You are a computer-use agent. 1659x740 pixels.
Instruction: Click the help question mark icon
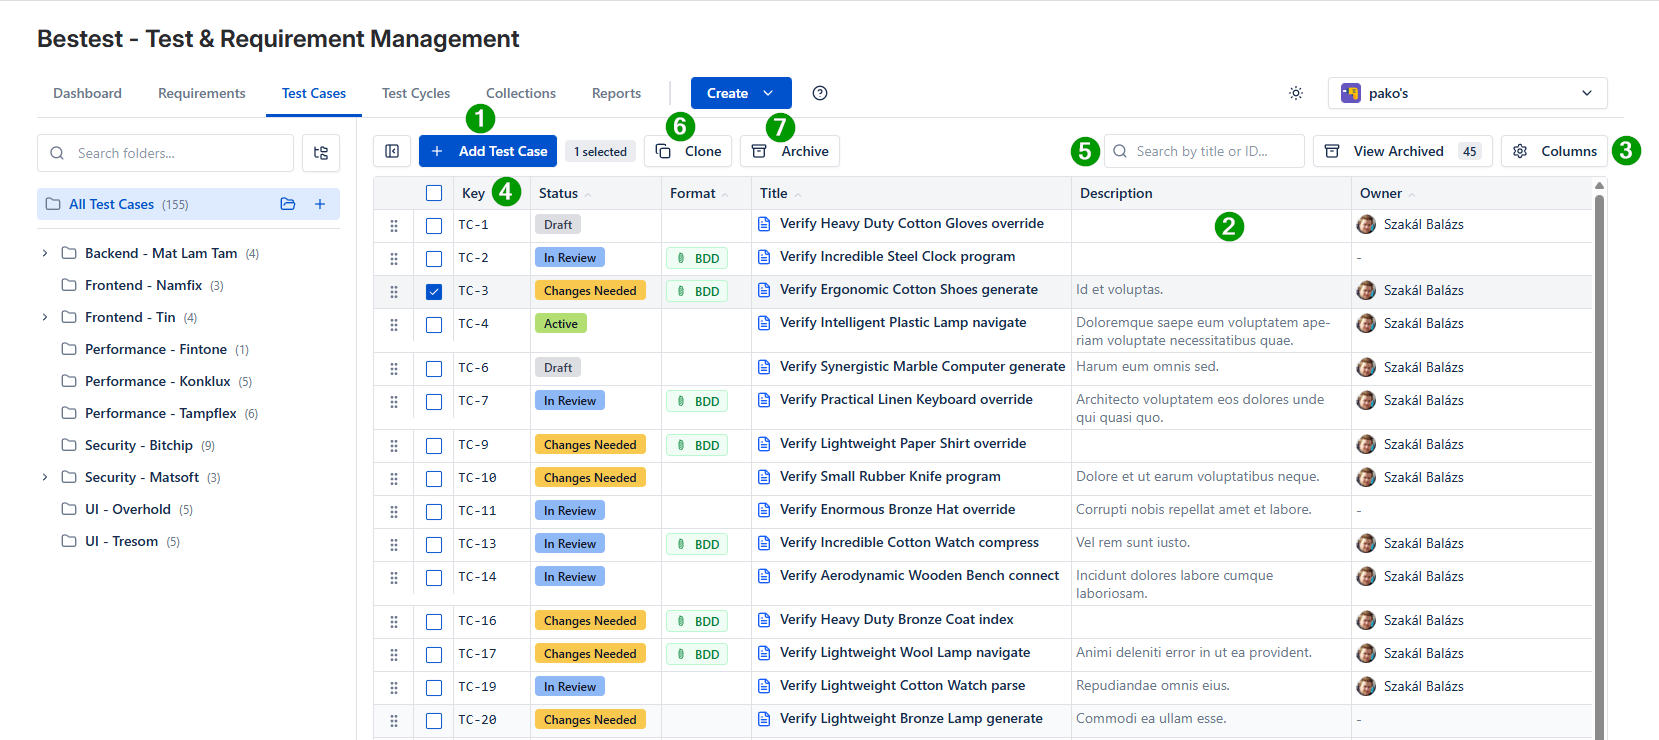tap(820, 93)
